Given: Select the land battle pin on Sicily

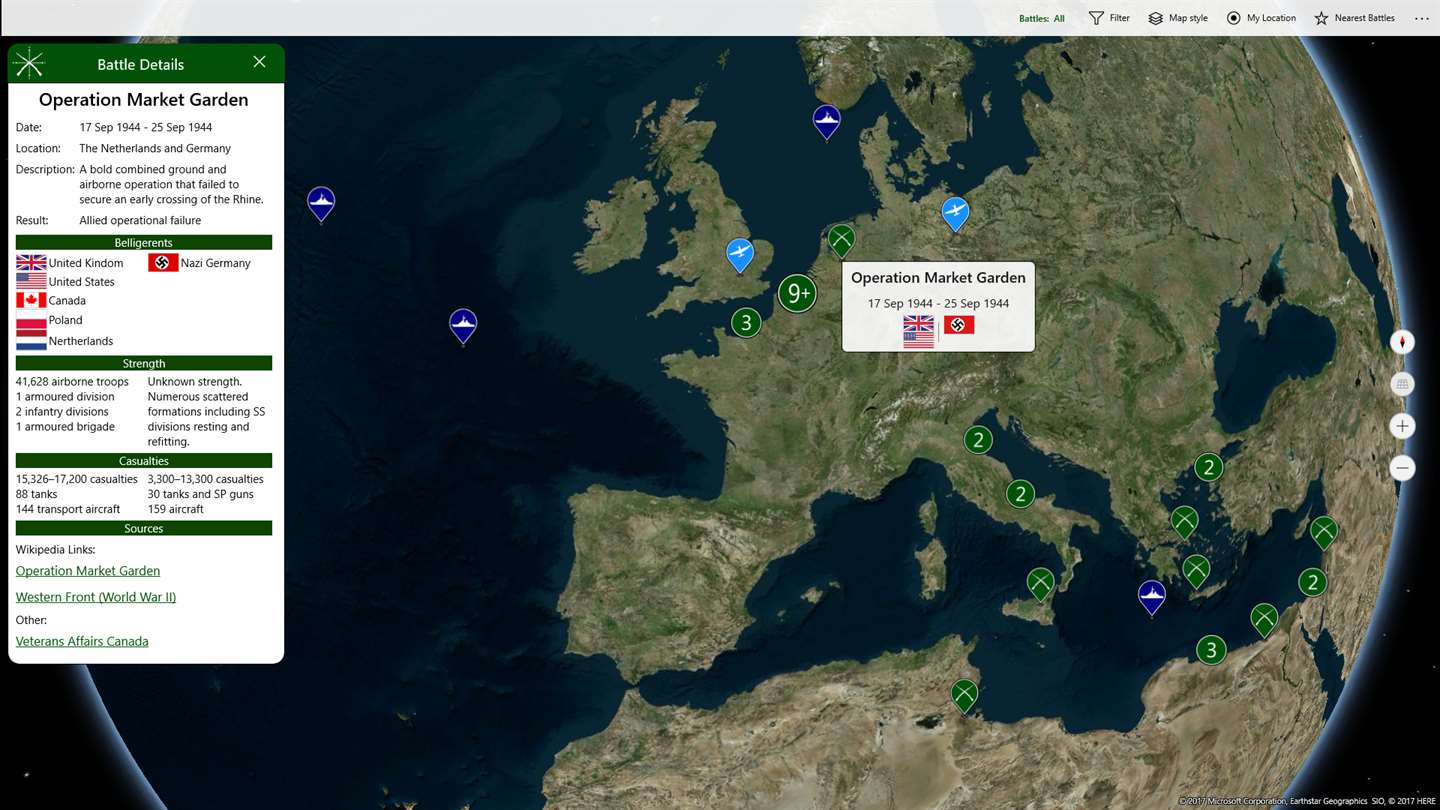Looking at the screenshot, I should [x=1040, y=583].
